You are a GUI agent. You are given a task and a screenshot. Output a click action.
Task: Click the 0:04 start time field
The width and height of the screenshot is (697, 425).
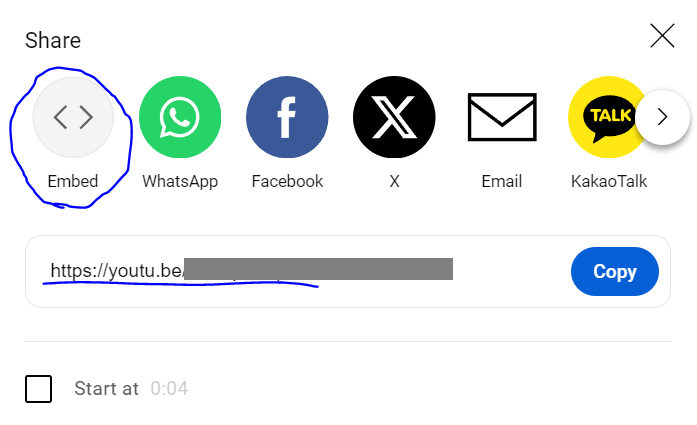pos(169,389)
